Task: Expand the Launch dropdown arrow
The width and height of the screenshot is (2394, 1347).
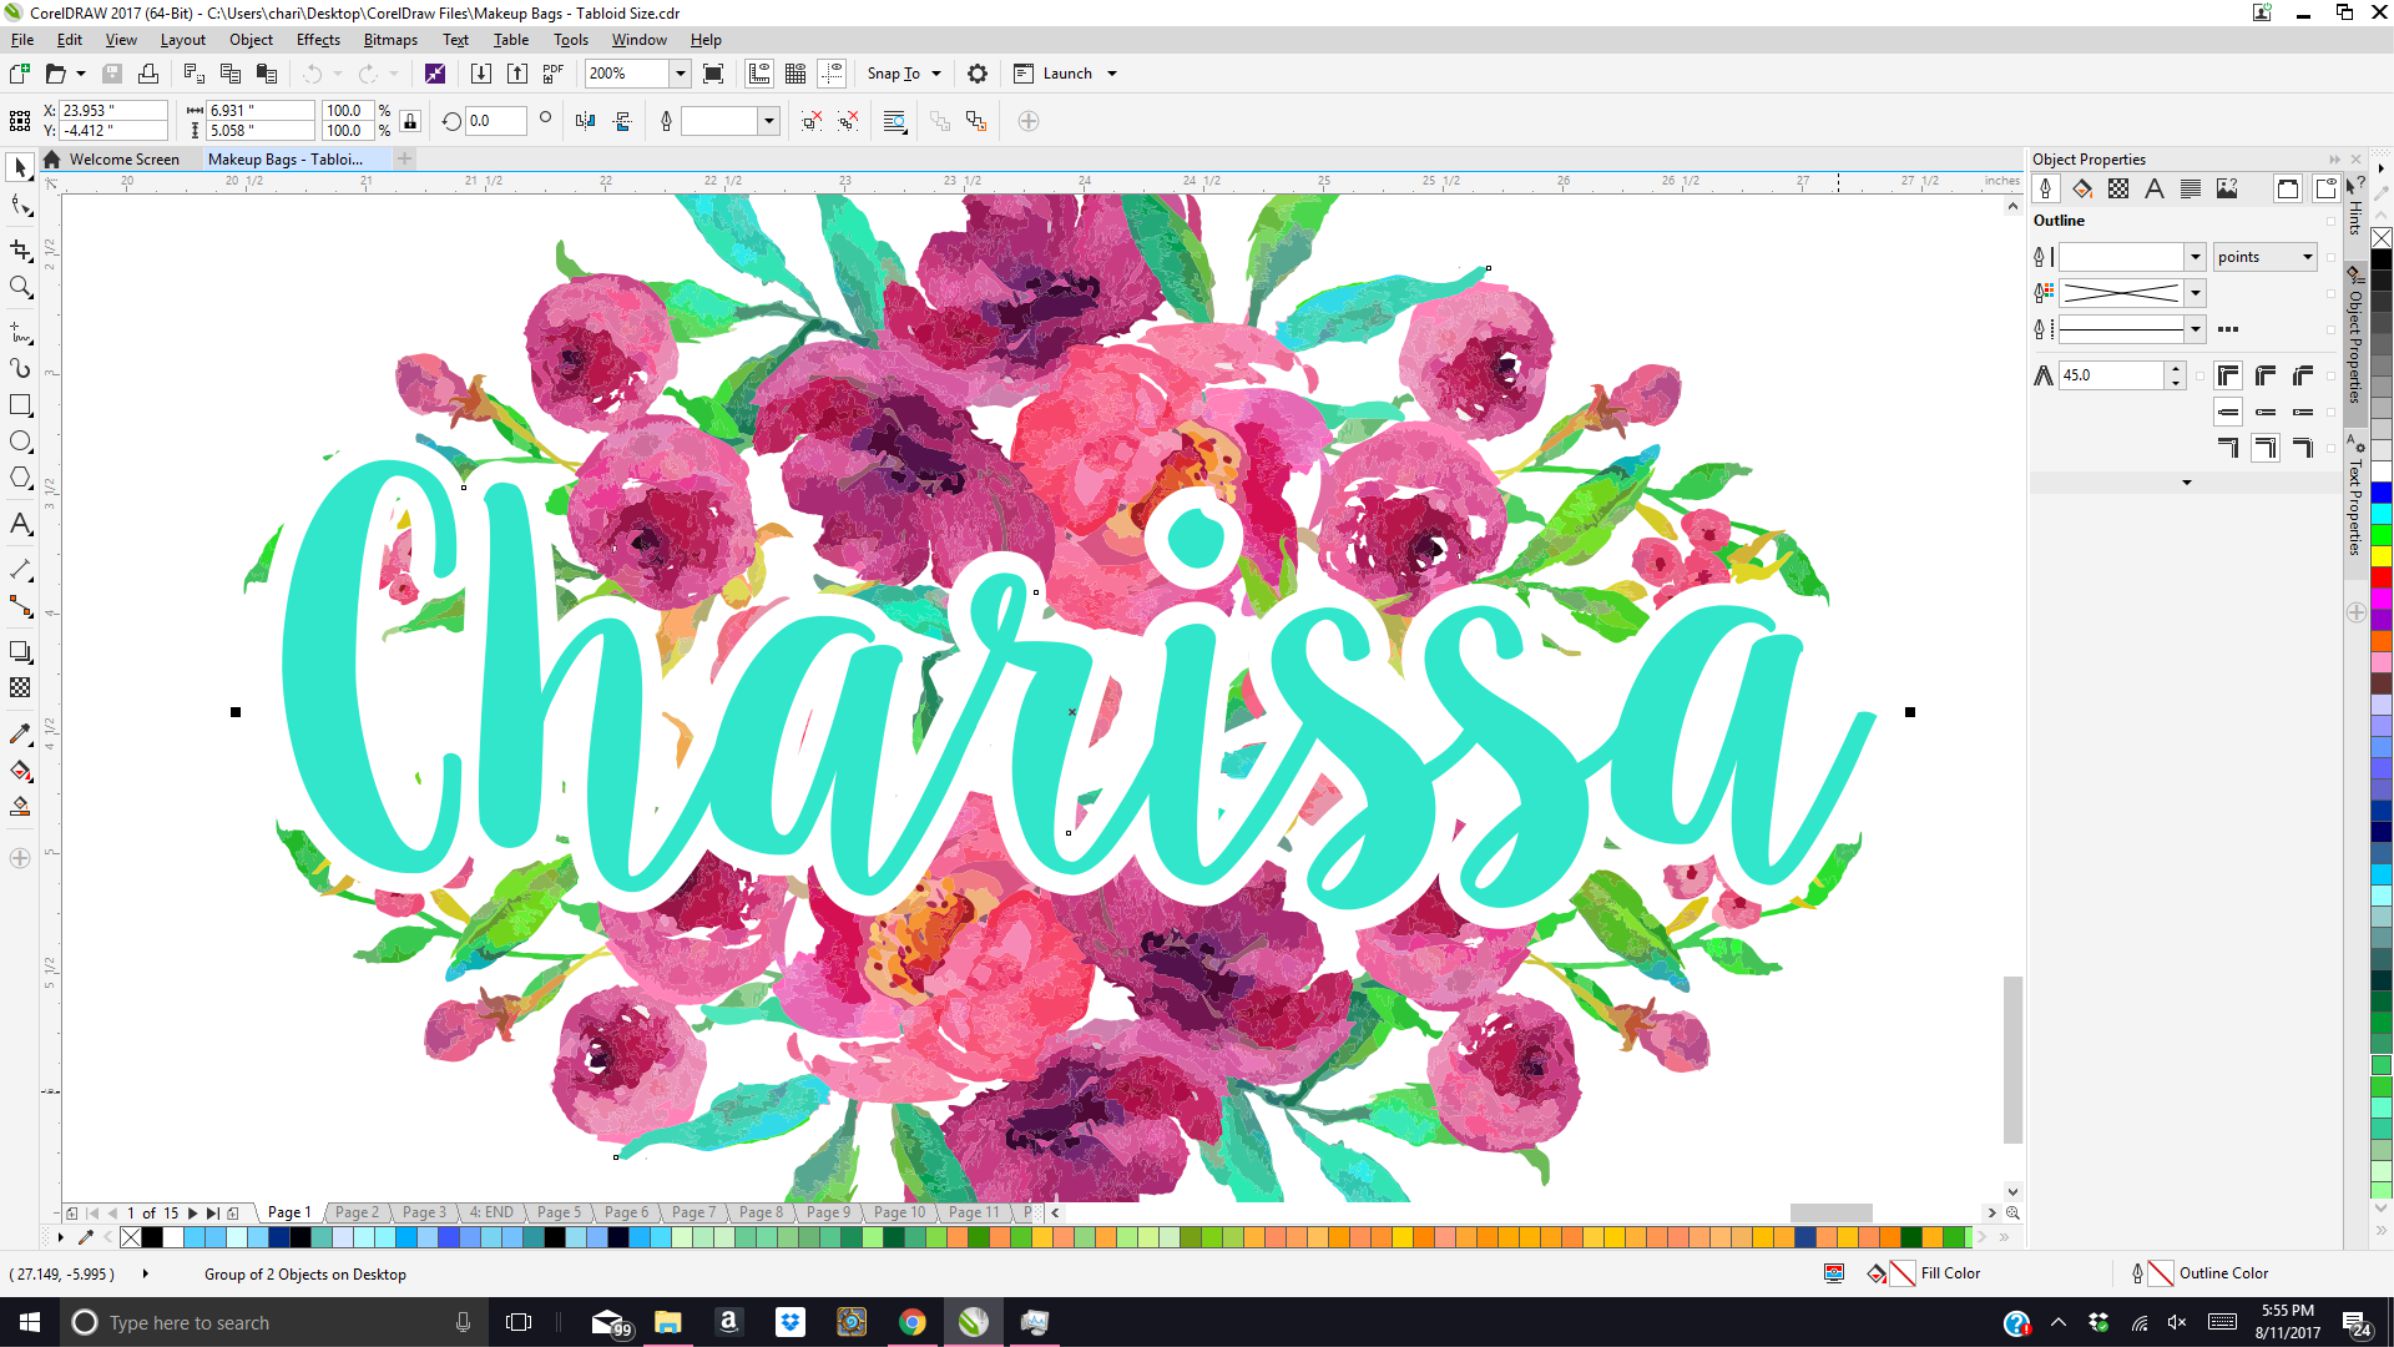Action: click(1112, 73)
